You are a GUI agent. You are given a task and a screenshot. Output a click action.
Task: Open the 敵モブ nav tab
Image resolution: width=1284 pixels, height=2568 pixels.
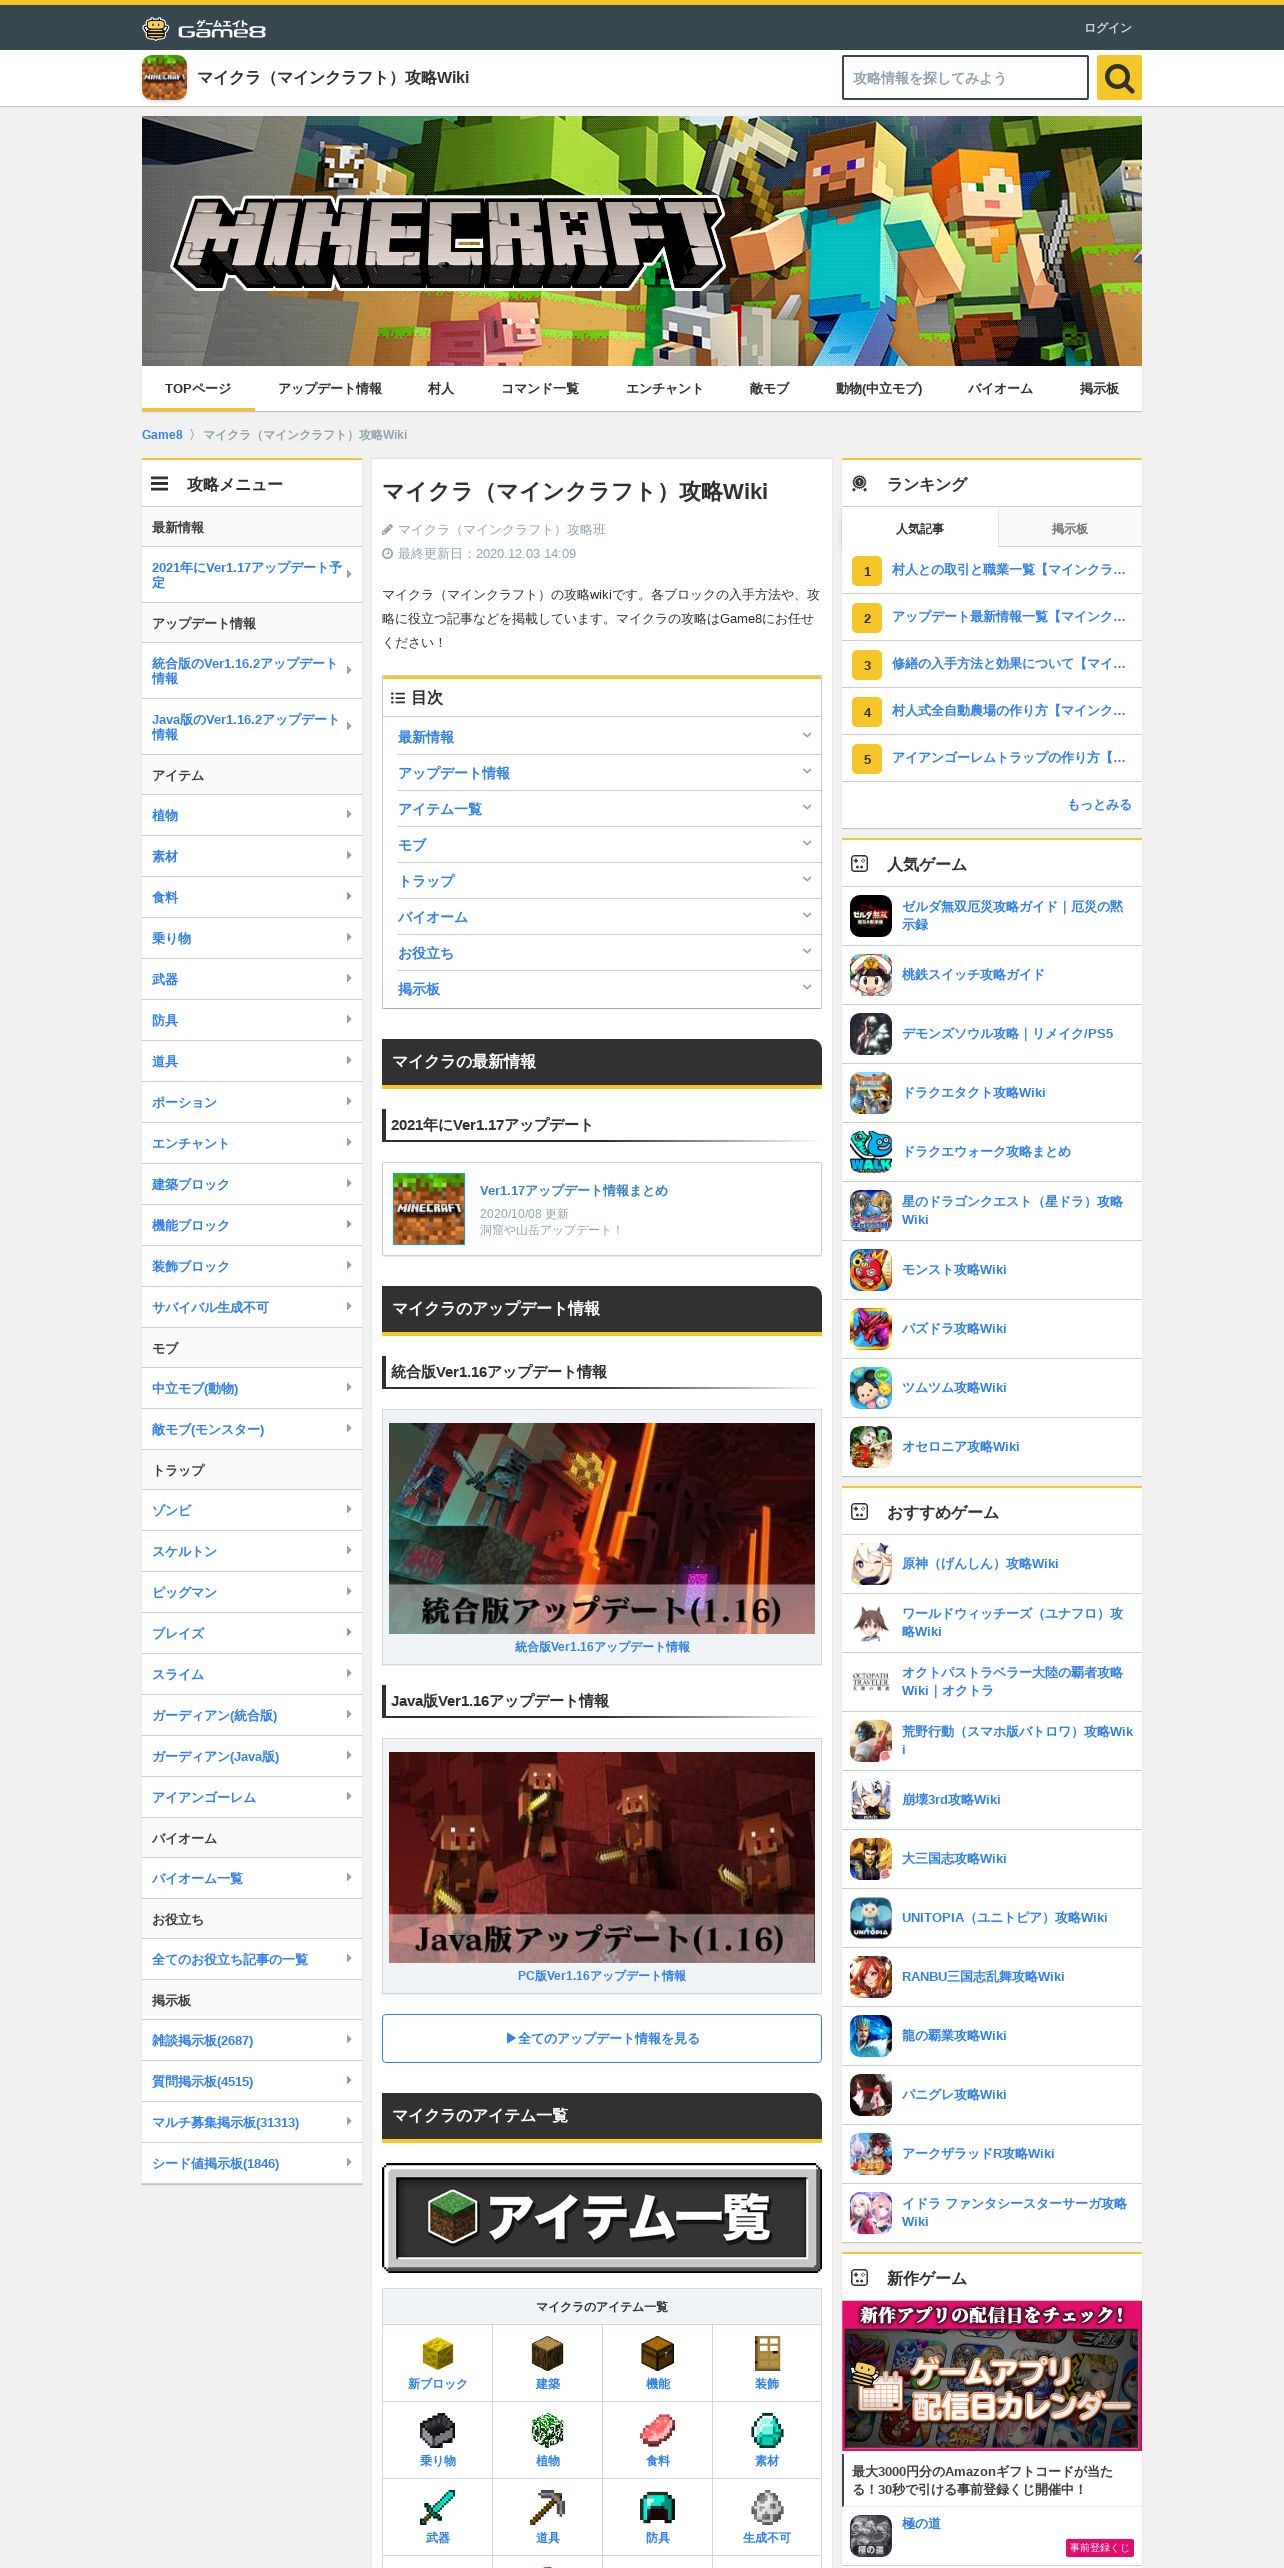(x=769, y=388)
